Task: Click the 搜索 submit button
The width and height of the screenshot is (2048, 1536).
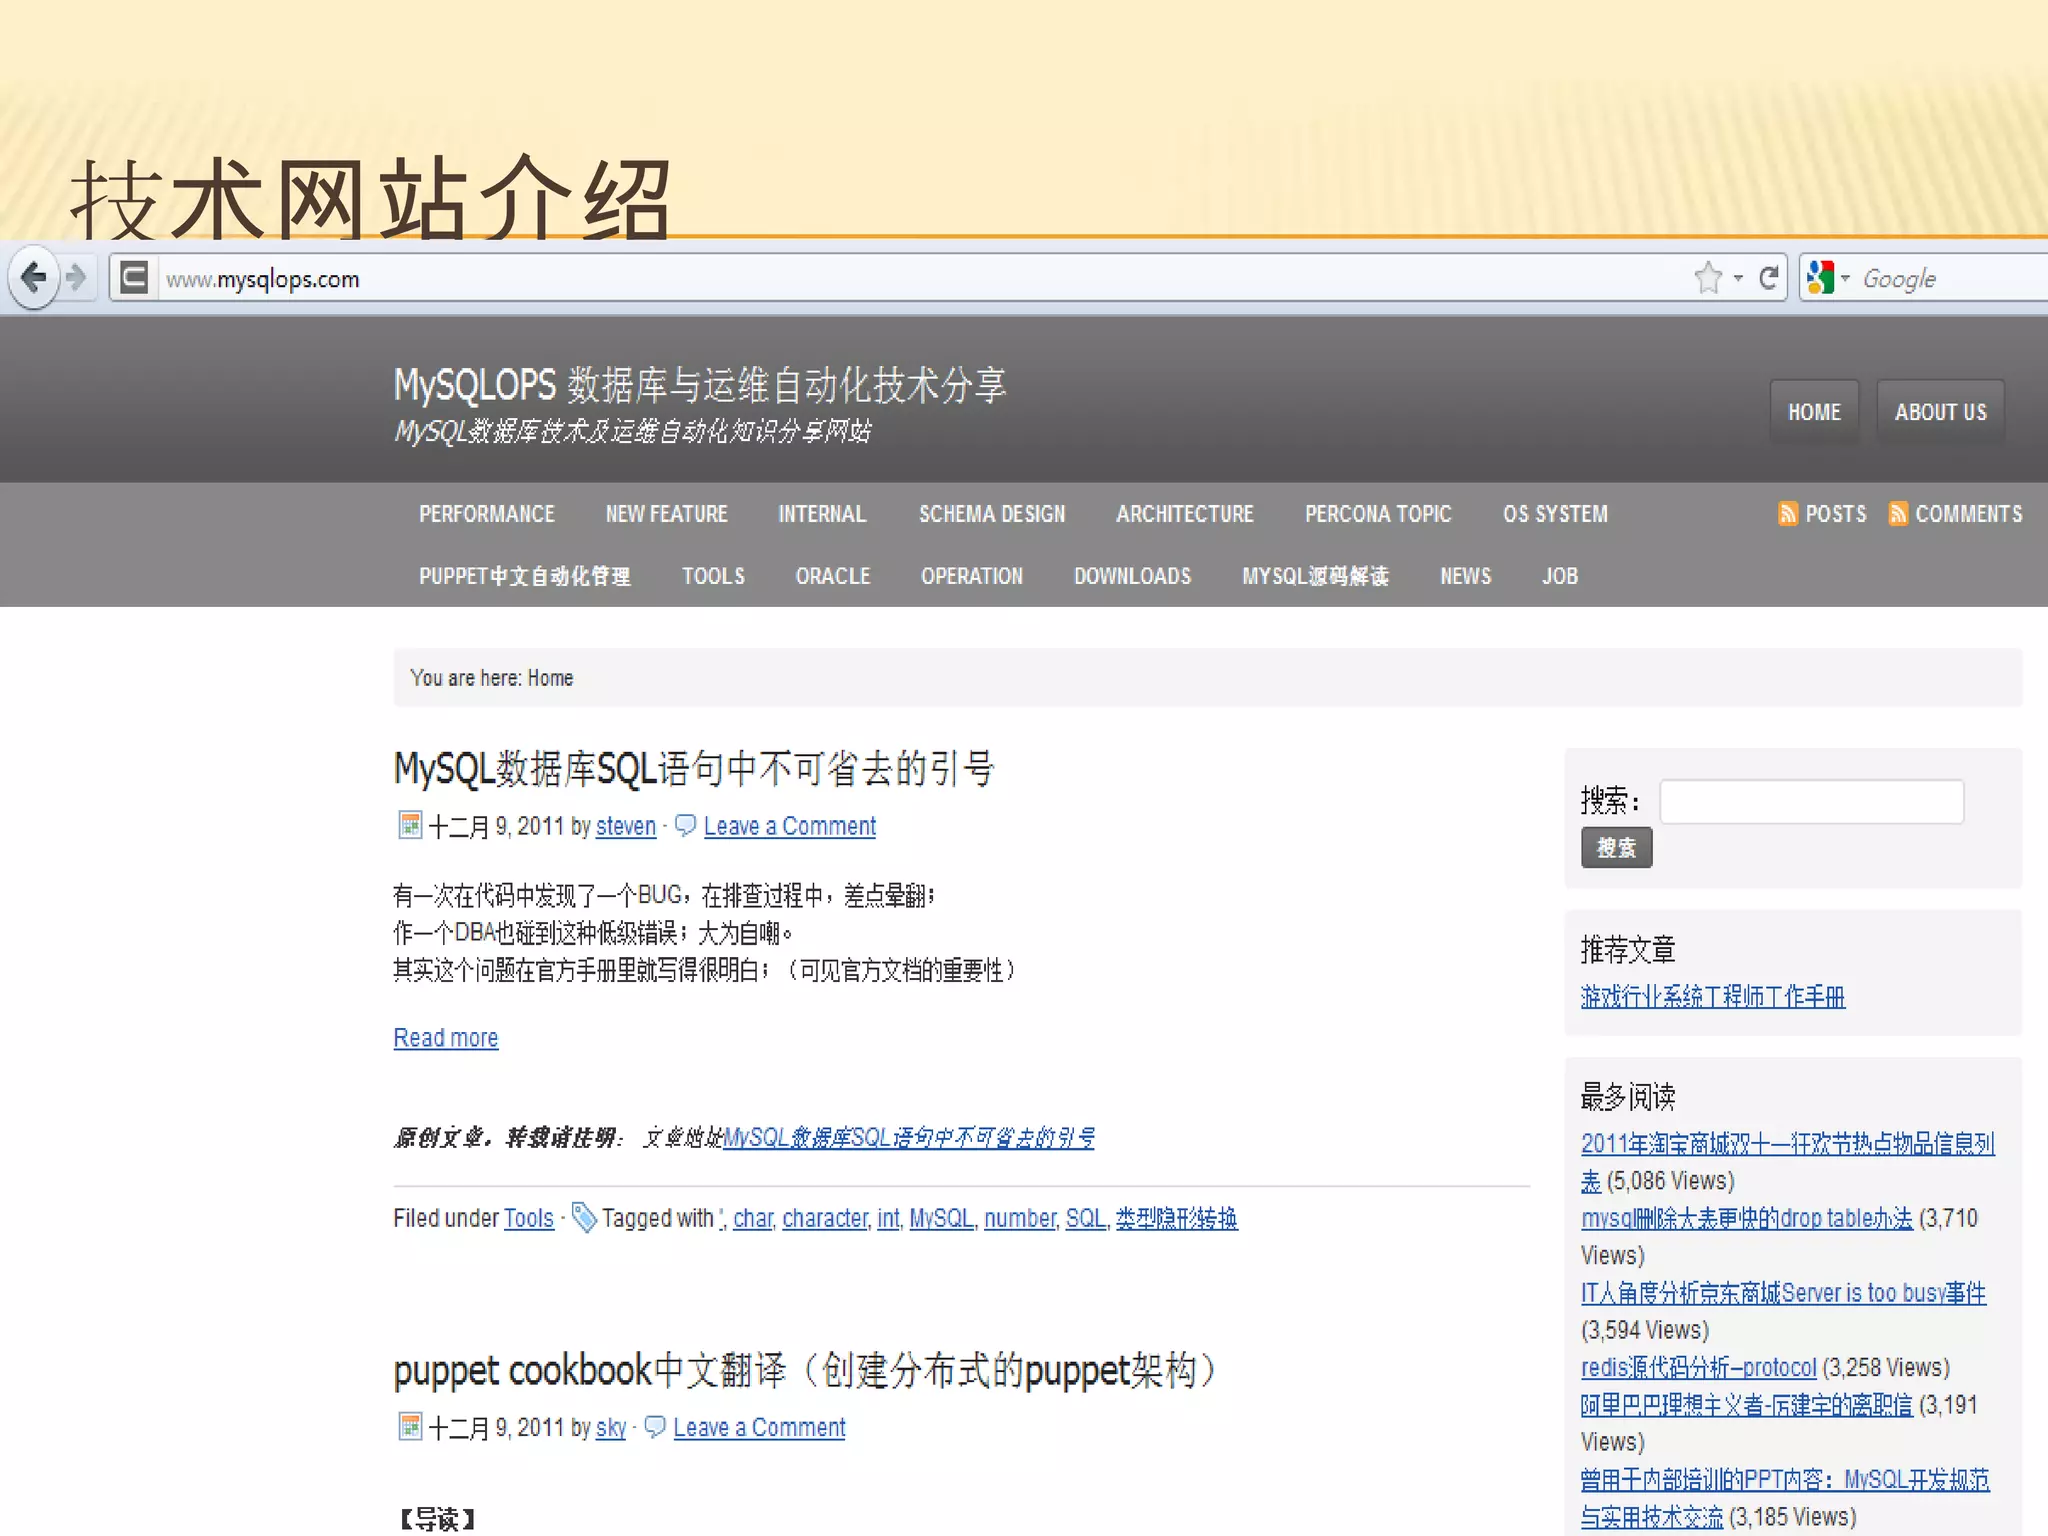Action: tap(1616, 848)
